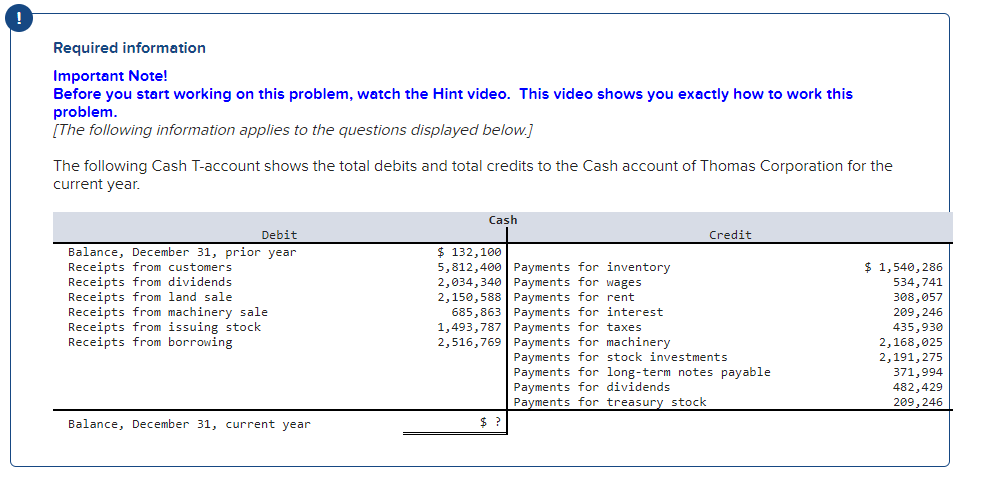983x484 pixels.
Task: Click the '$ ?' ending balance cell
Action: click(x=490, y=423)
